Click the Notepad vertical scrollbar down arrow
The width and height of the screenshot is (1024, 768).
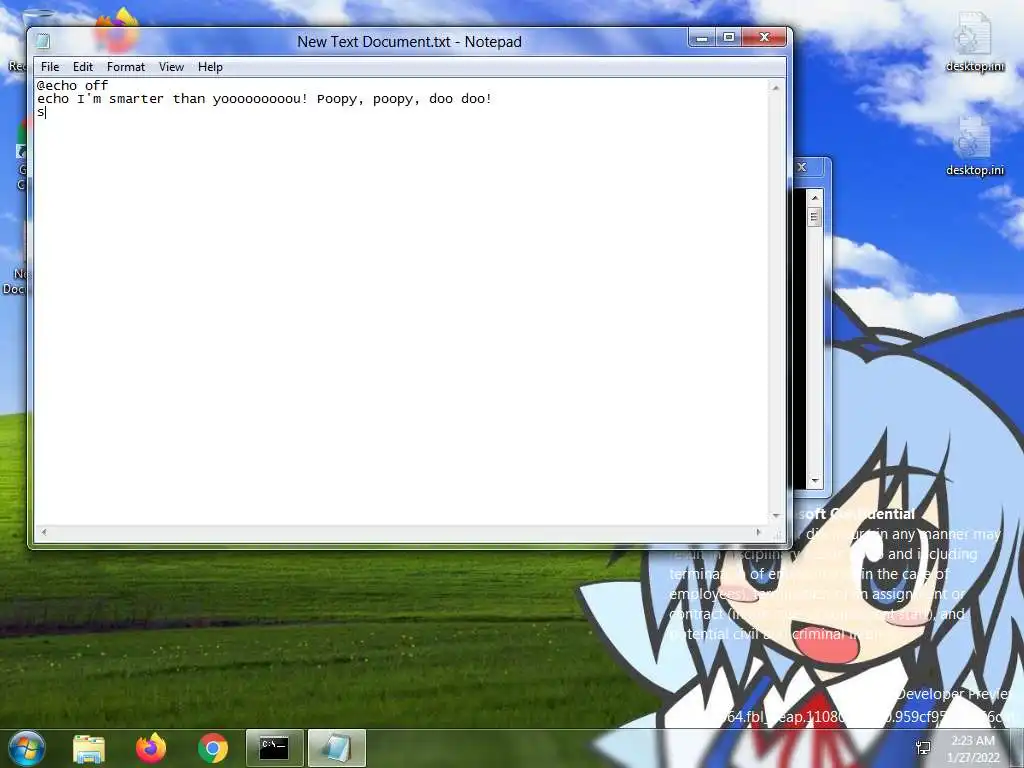pyautogui.click(x=776, y=516)
